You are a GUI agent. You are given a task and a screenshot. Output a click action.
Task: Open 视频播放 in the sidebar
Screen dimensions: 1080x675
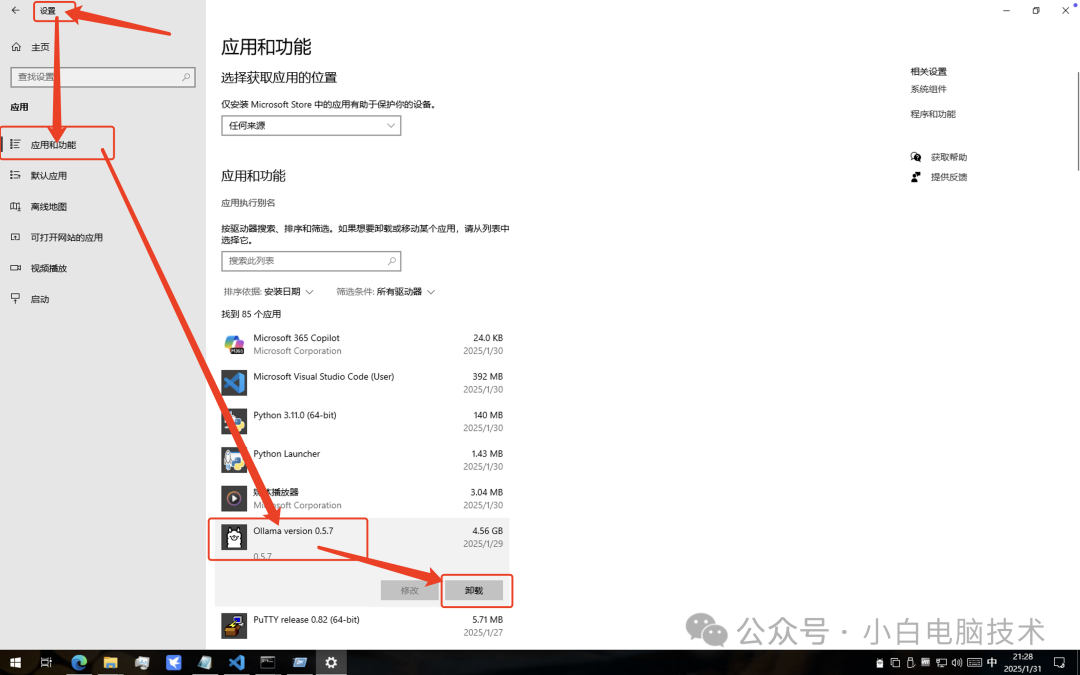point(48,269)
